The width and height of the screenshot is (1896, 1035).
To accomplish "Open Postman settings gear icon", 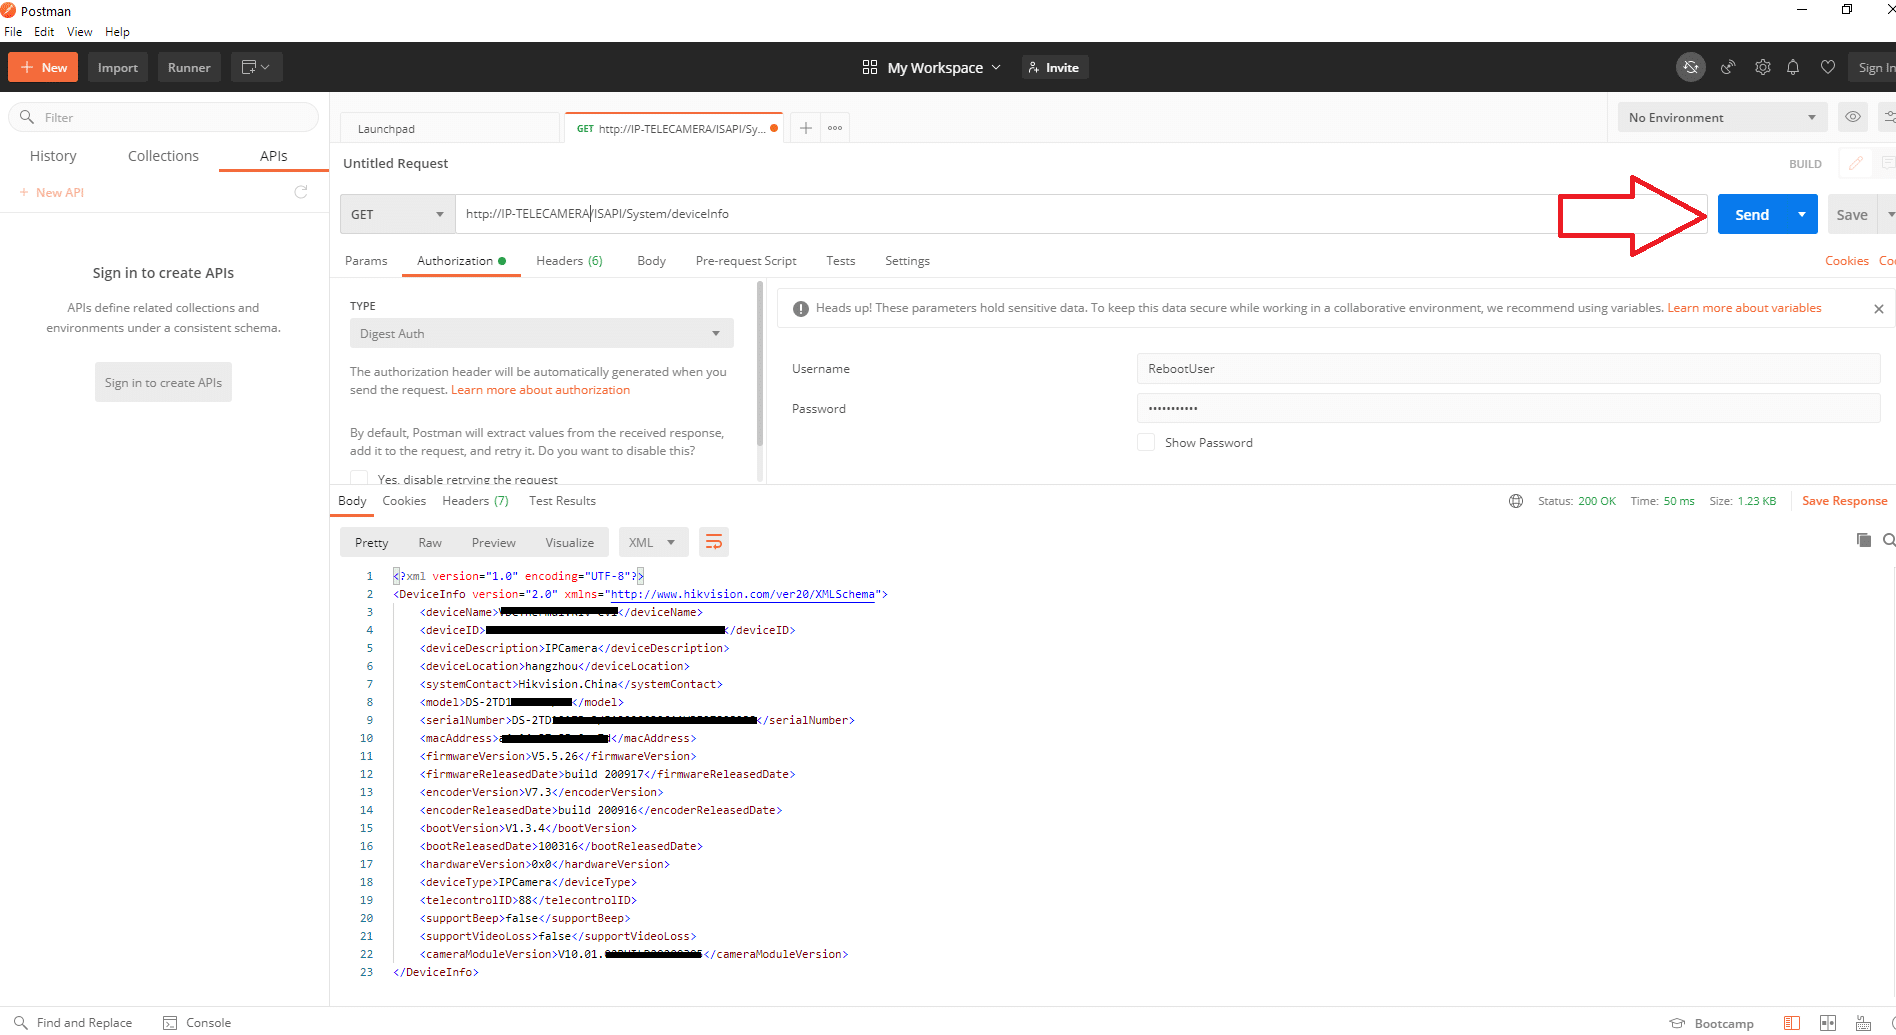I will tap(1763, 67).
